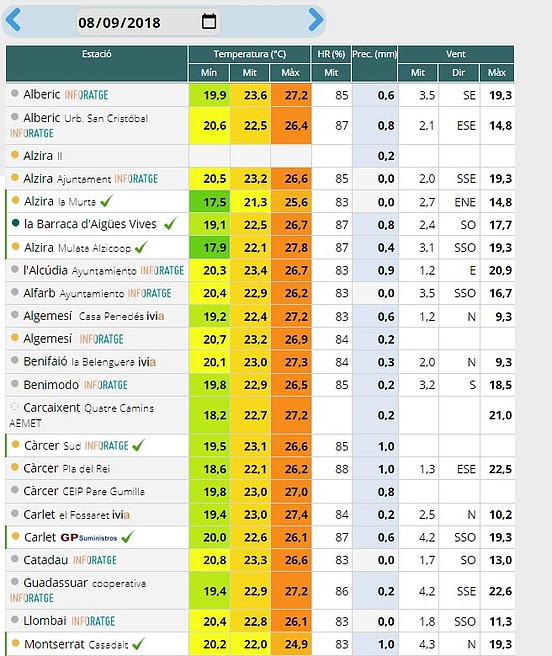Image resolution: width=552 pixels, height=656 pixels.
Task: Click orange status dot beside Alzira II
Action: [15, 155]
